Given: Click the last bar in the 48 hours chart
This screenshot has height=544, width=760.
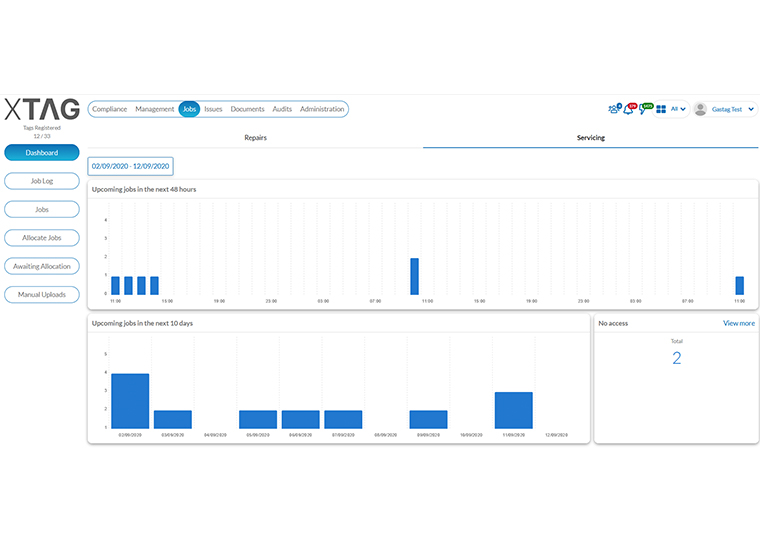Looking at the screenshot, I should point(740,286).
